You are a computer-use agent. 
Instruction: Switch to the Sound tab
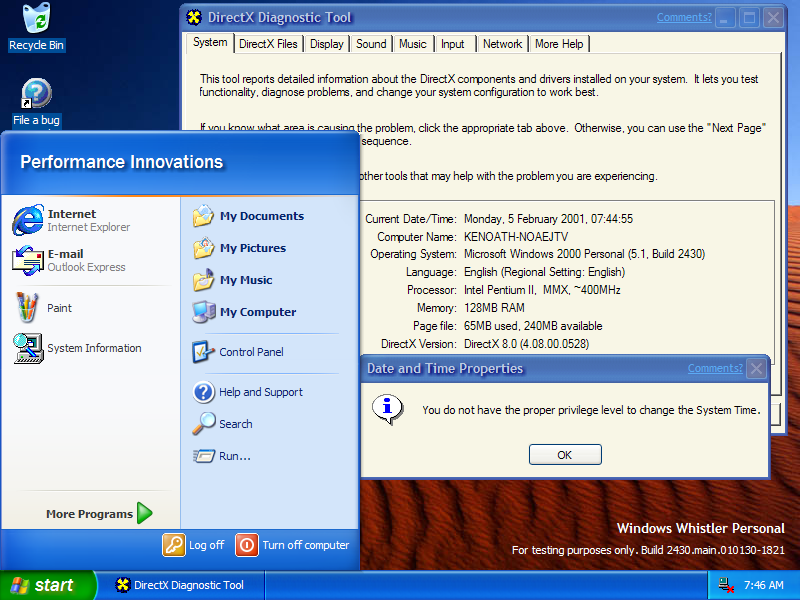pyautogui.click(x=371, y=44)
